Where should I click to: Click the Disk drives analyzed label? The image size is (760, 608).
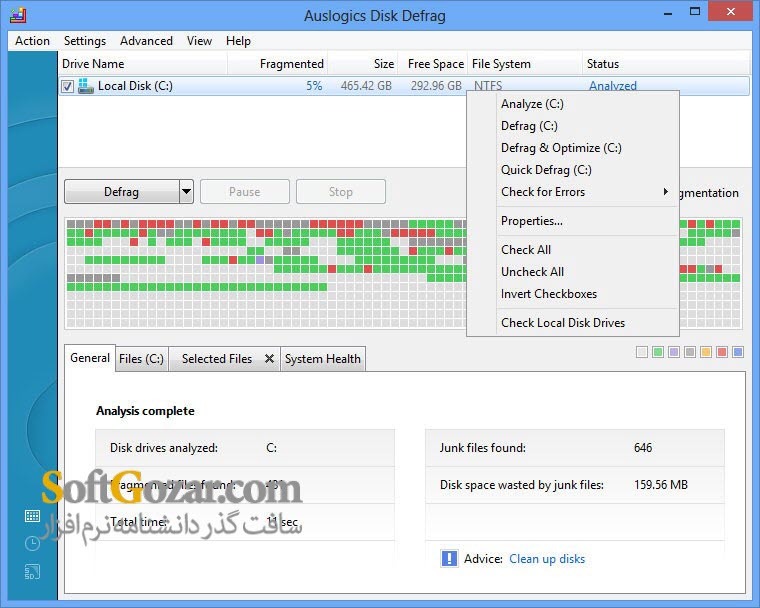tap(164, 448)
